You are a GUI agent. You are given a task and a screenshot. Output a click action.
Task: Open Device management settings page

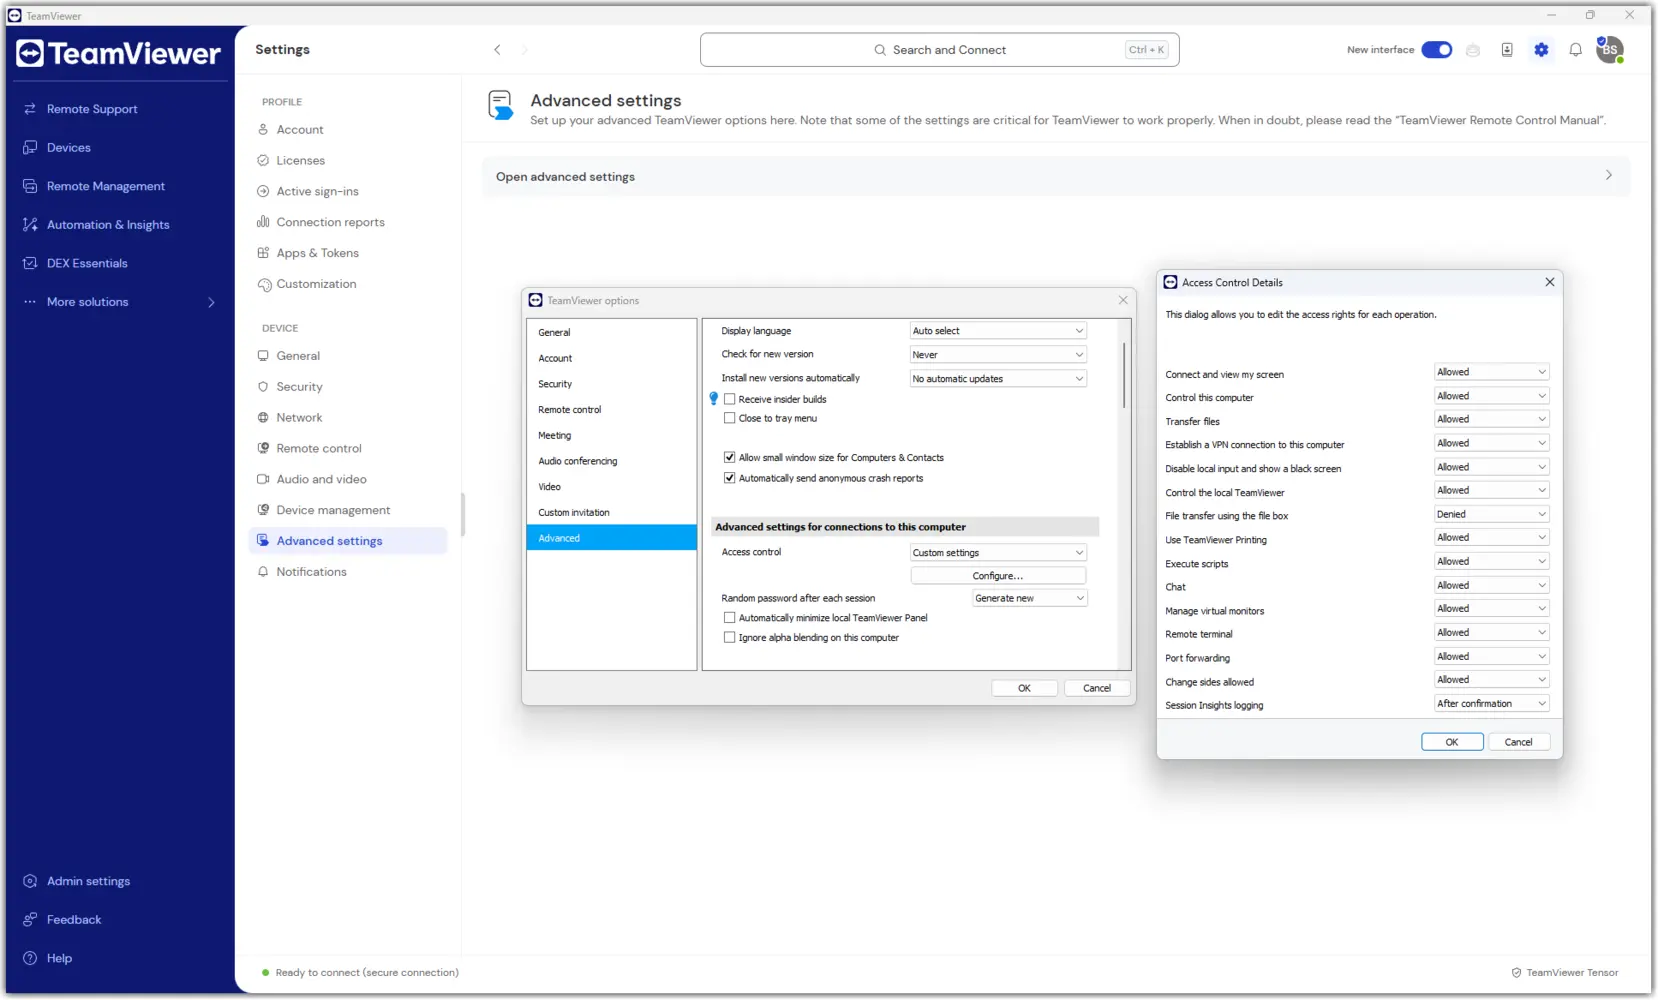tap(333, 510)
